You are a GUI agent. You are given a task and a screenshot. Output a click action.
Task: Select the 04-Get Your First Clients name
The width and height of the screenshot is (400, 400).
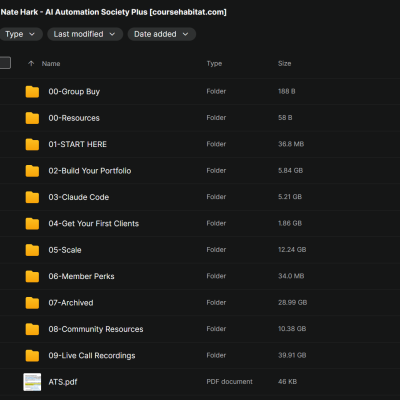(94, 223)
